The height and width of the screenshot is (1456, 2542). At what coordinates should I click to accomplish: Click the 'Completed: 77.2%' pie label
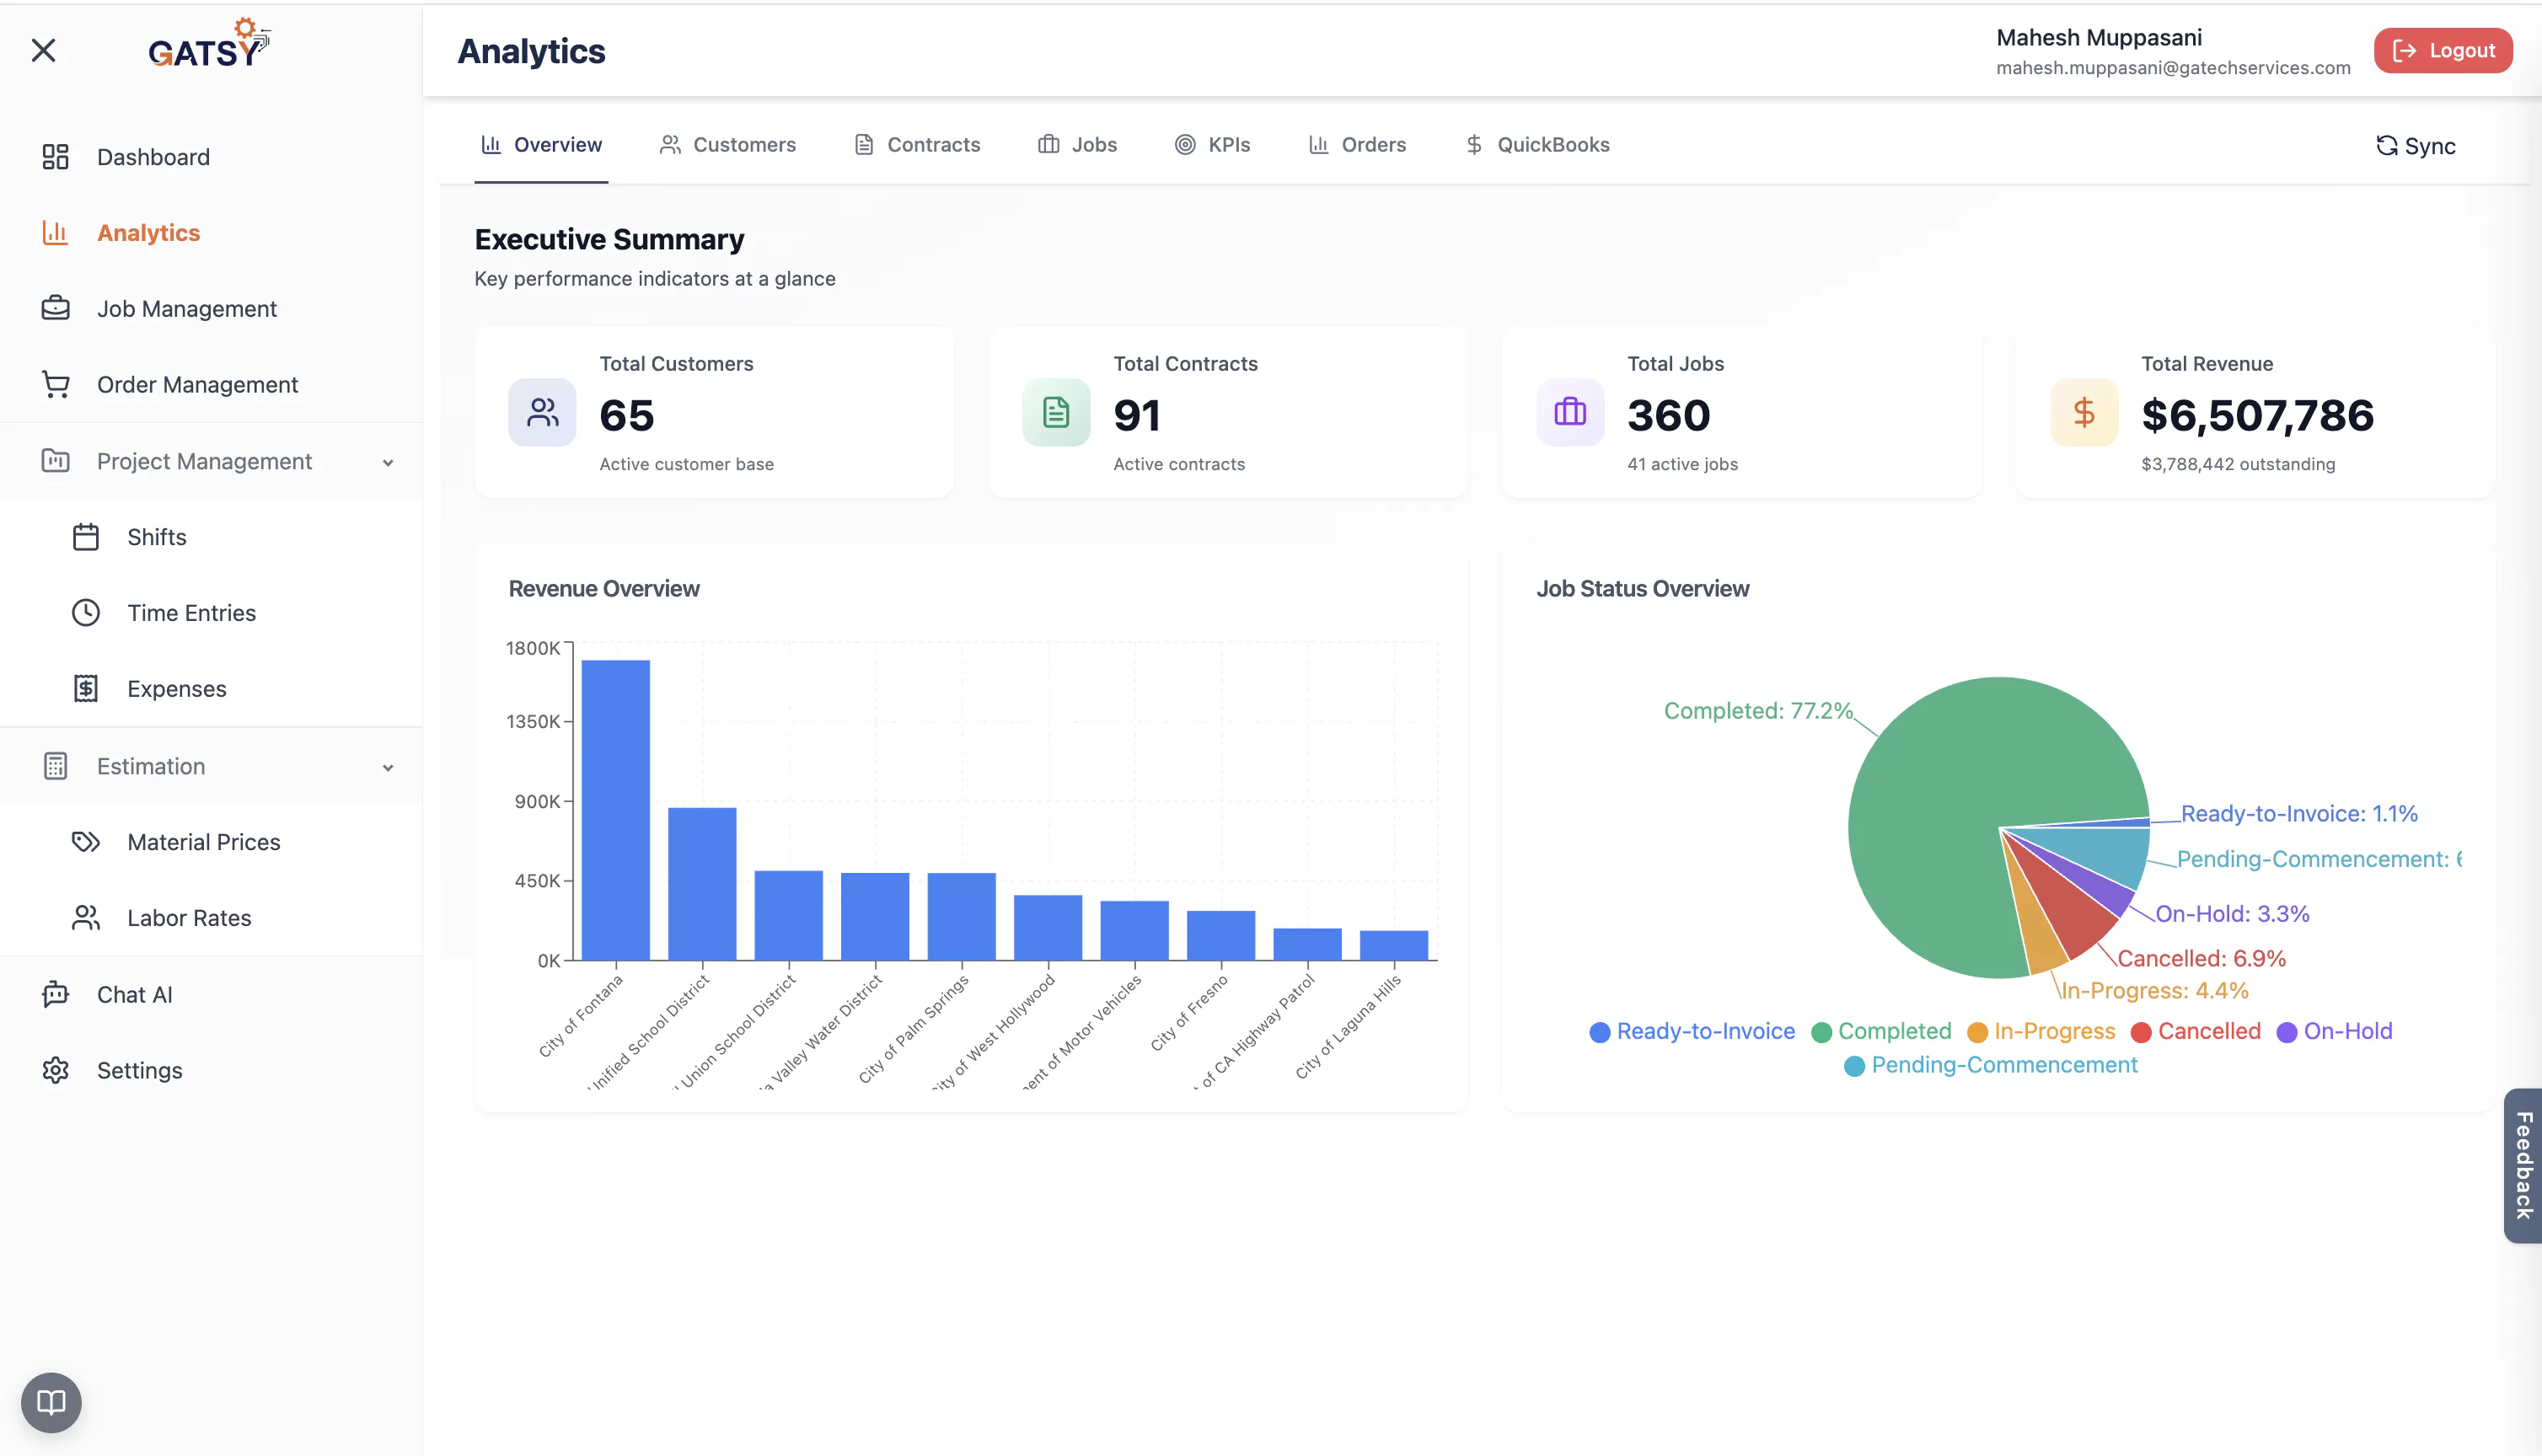click(1758, 711)
